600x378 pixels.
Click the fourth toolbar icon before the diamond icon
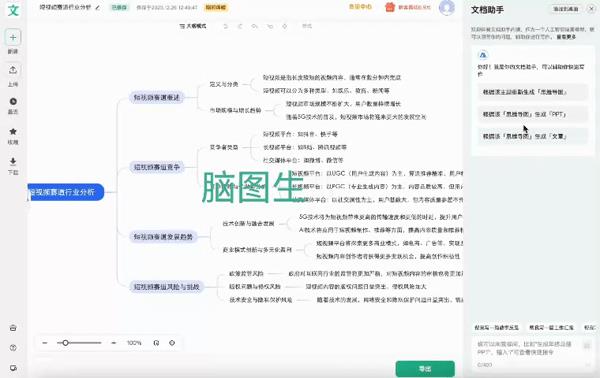pyautogui.click(x=270, y=26)
